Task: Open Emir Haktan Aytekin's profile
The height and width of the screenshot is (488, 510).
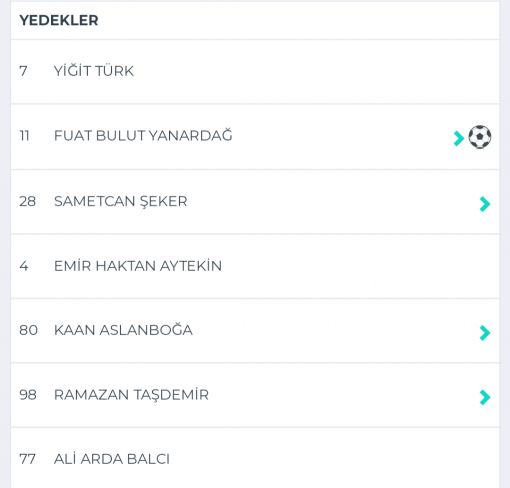Action: [138, 266]
